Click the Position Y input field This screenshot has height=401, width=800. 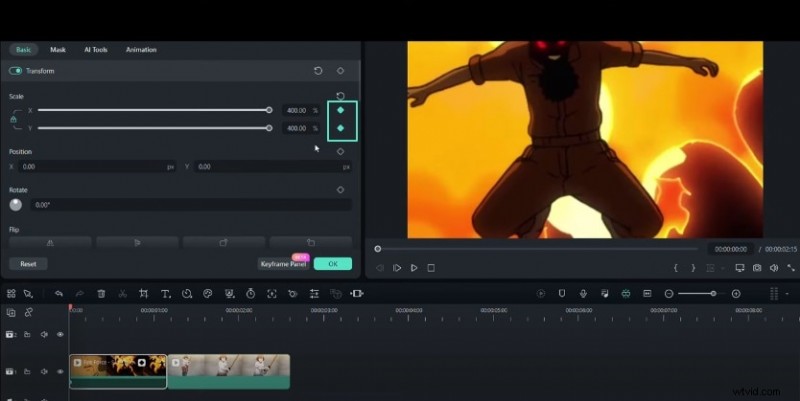[x=272, y=167]
